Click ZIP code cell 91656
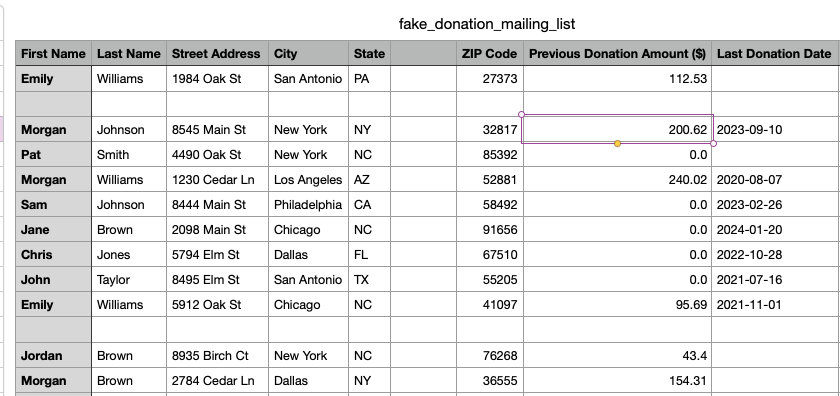This screenshot has width=840, height=396. pos(490,230)
